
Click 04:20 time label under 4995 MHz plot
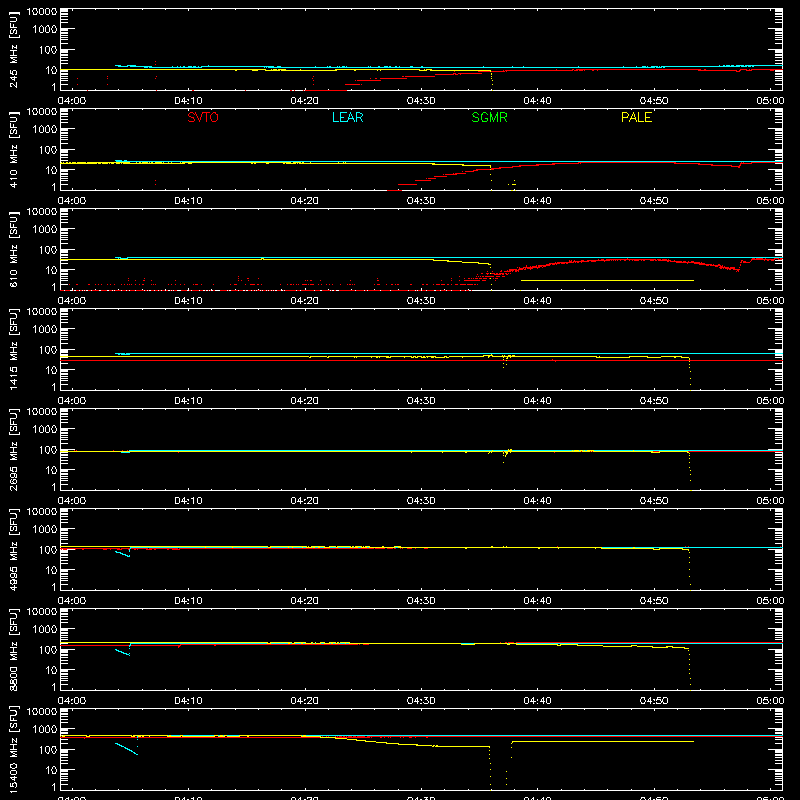pyautogui.click(x=305, y=601)
